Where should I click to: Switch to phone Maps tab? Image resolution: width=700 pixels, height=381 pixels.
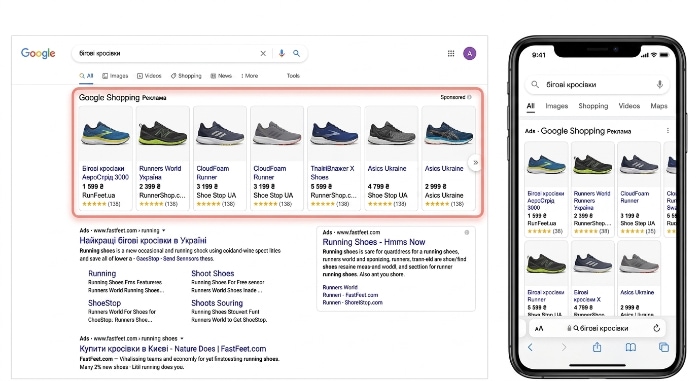tap(659, 106)
